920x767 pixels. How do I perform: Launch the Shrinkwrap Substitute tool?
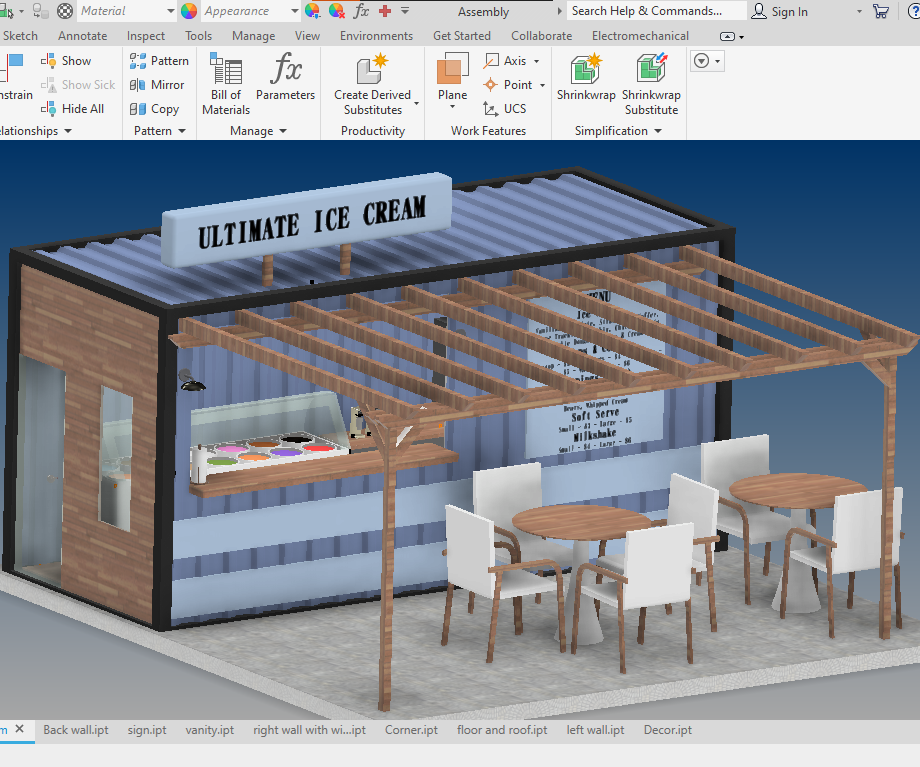(651, 84)
